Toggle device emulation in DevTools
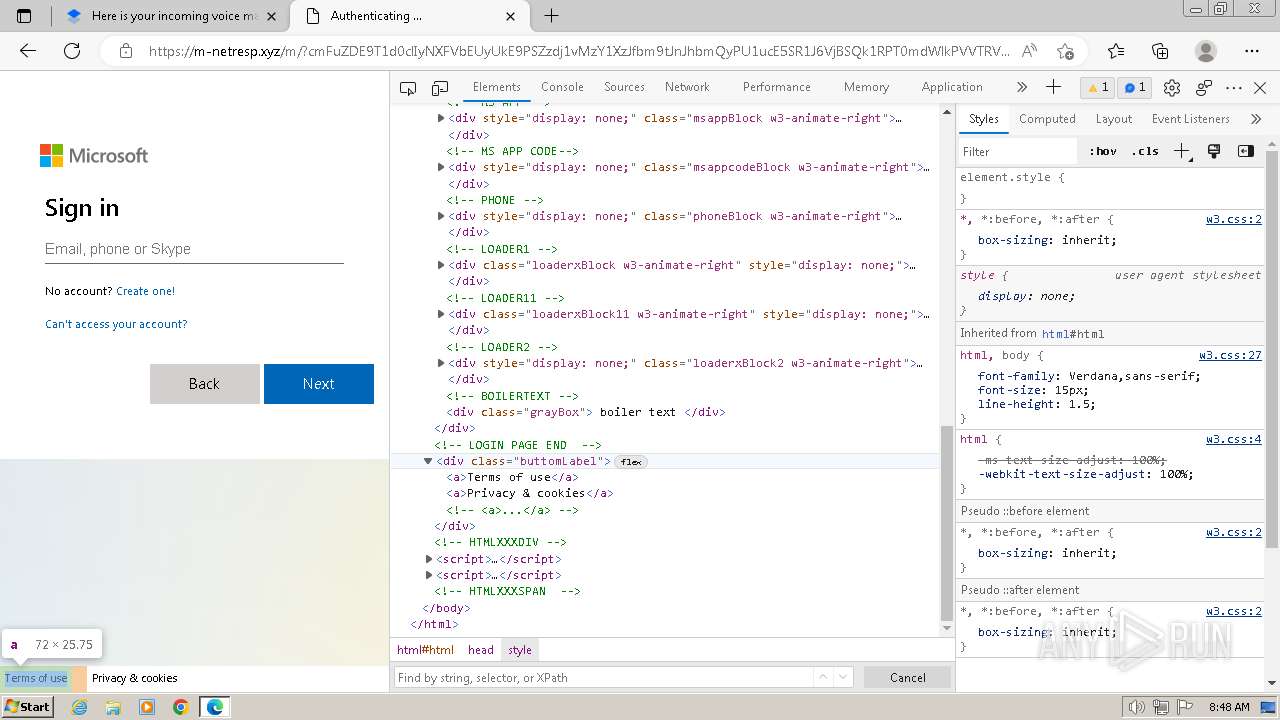This screenshot has width=1280, height=720. pyautogui.click(x=440, y=88)
